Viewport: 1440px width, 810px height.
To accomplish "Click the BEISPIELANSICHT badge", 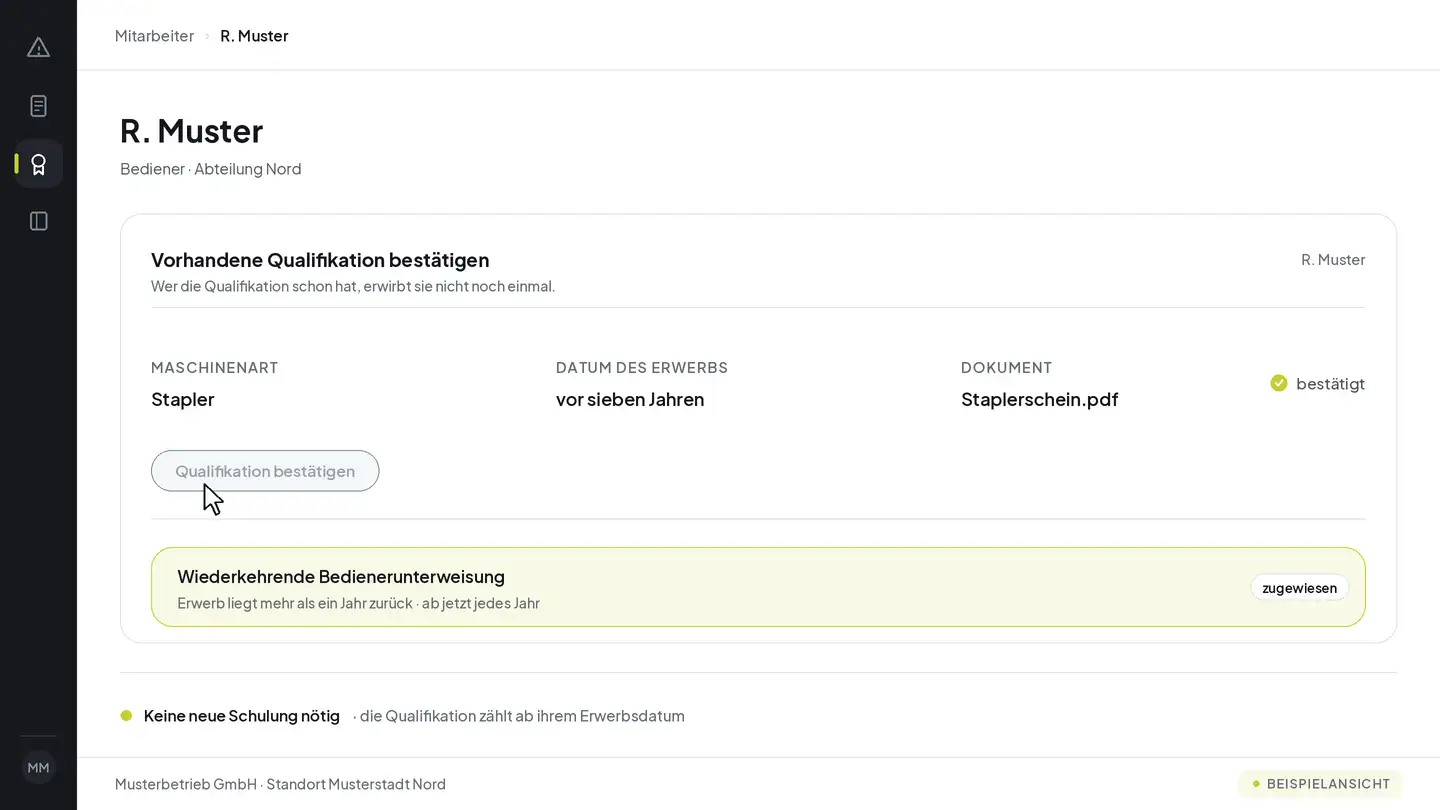I will tap(1320, 784).
